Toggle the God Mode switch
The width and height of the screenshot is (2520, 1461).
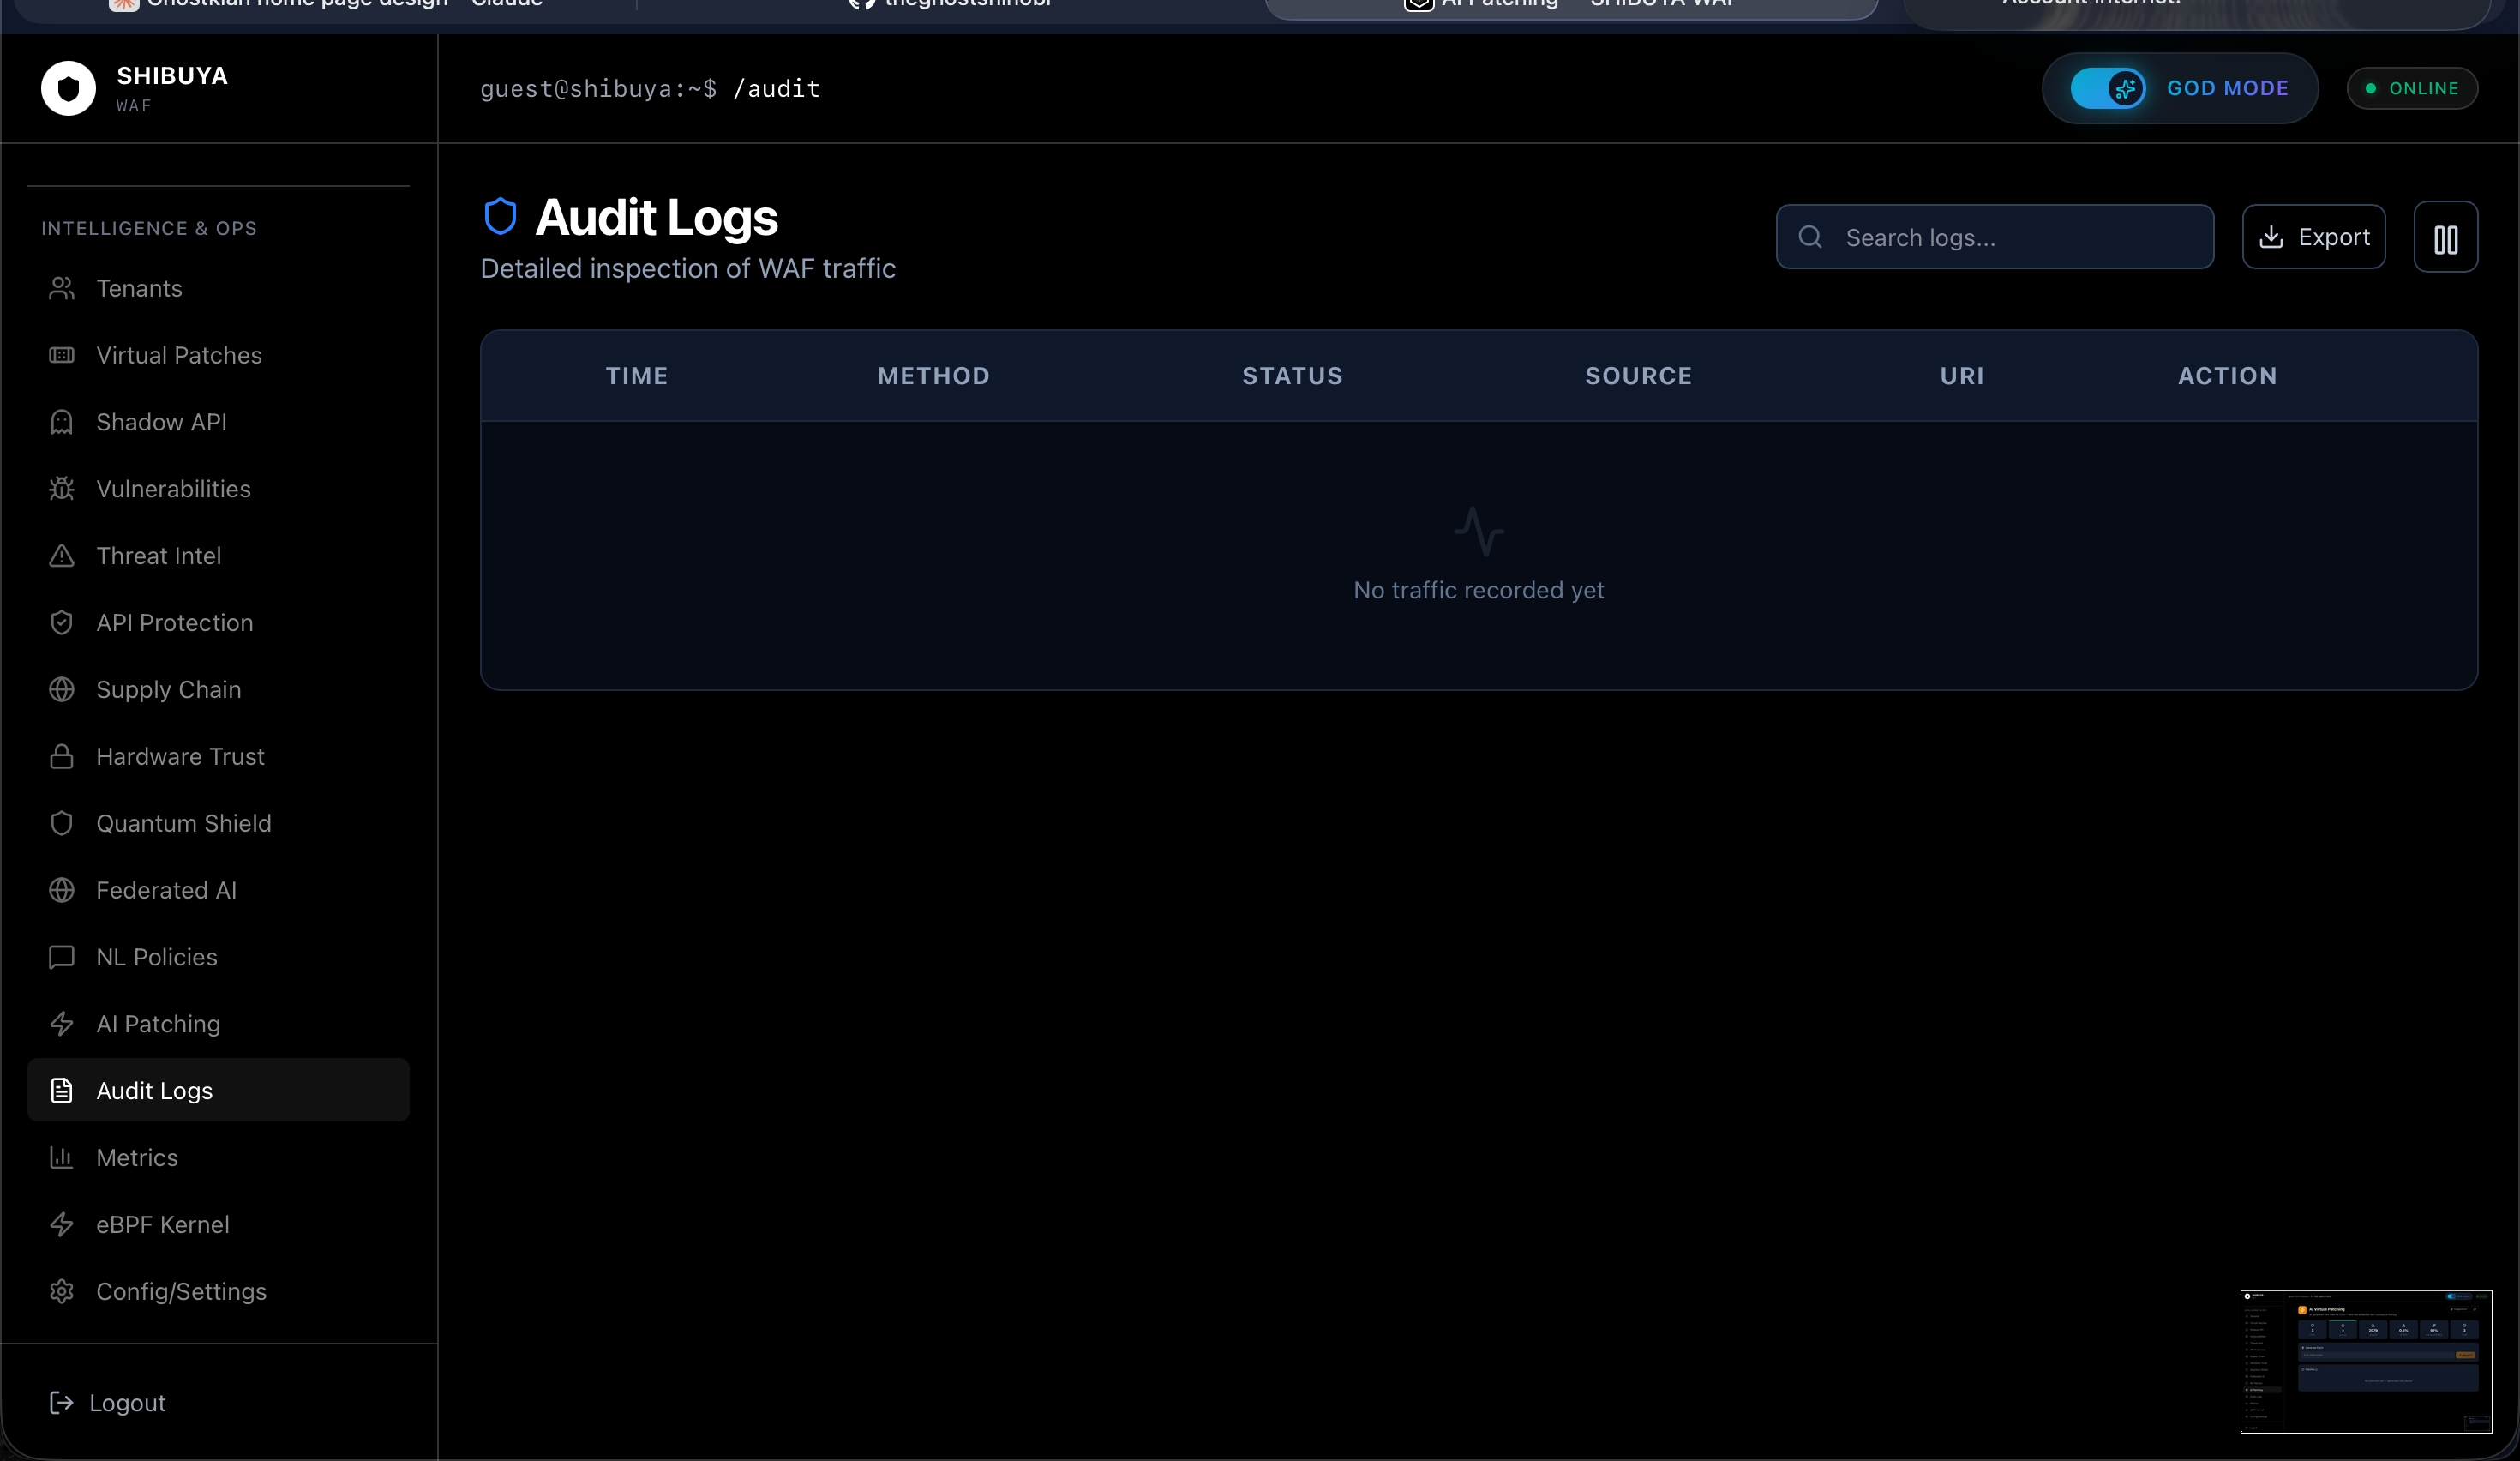(x=2107, y=88)
